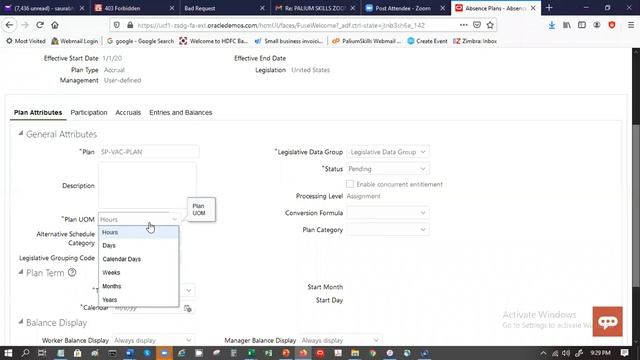
Task: Choose Months in the Plan UOM list
Action: (138, 286)
